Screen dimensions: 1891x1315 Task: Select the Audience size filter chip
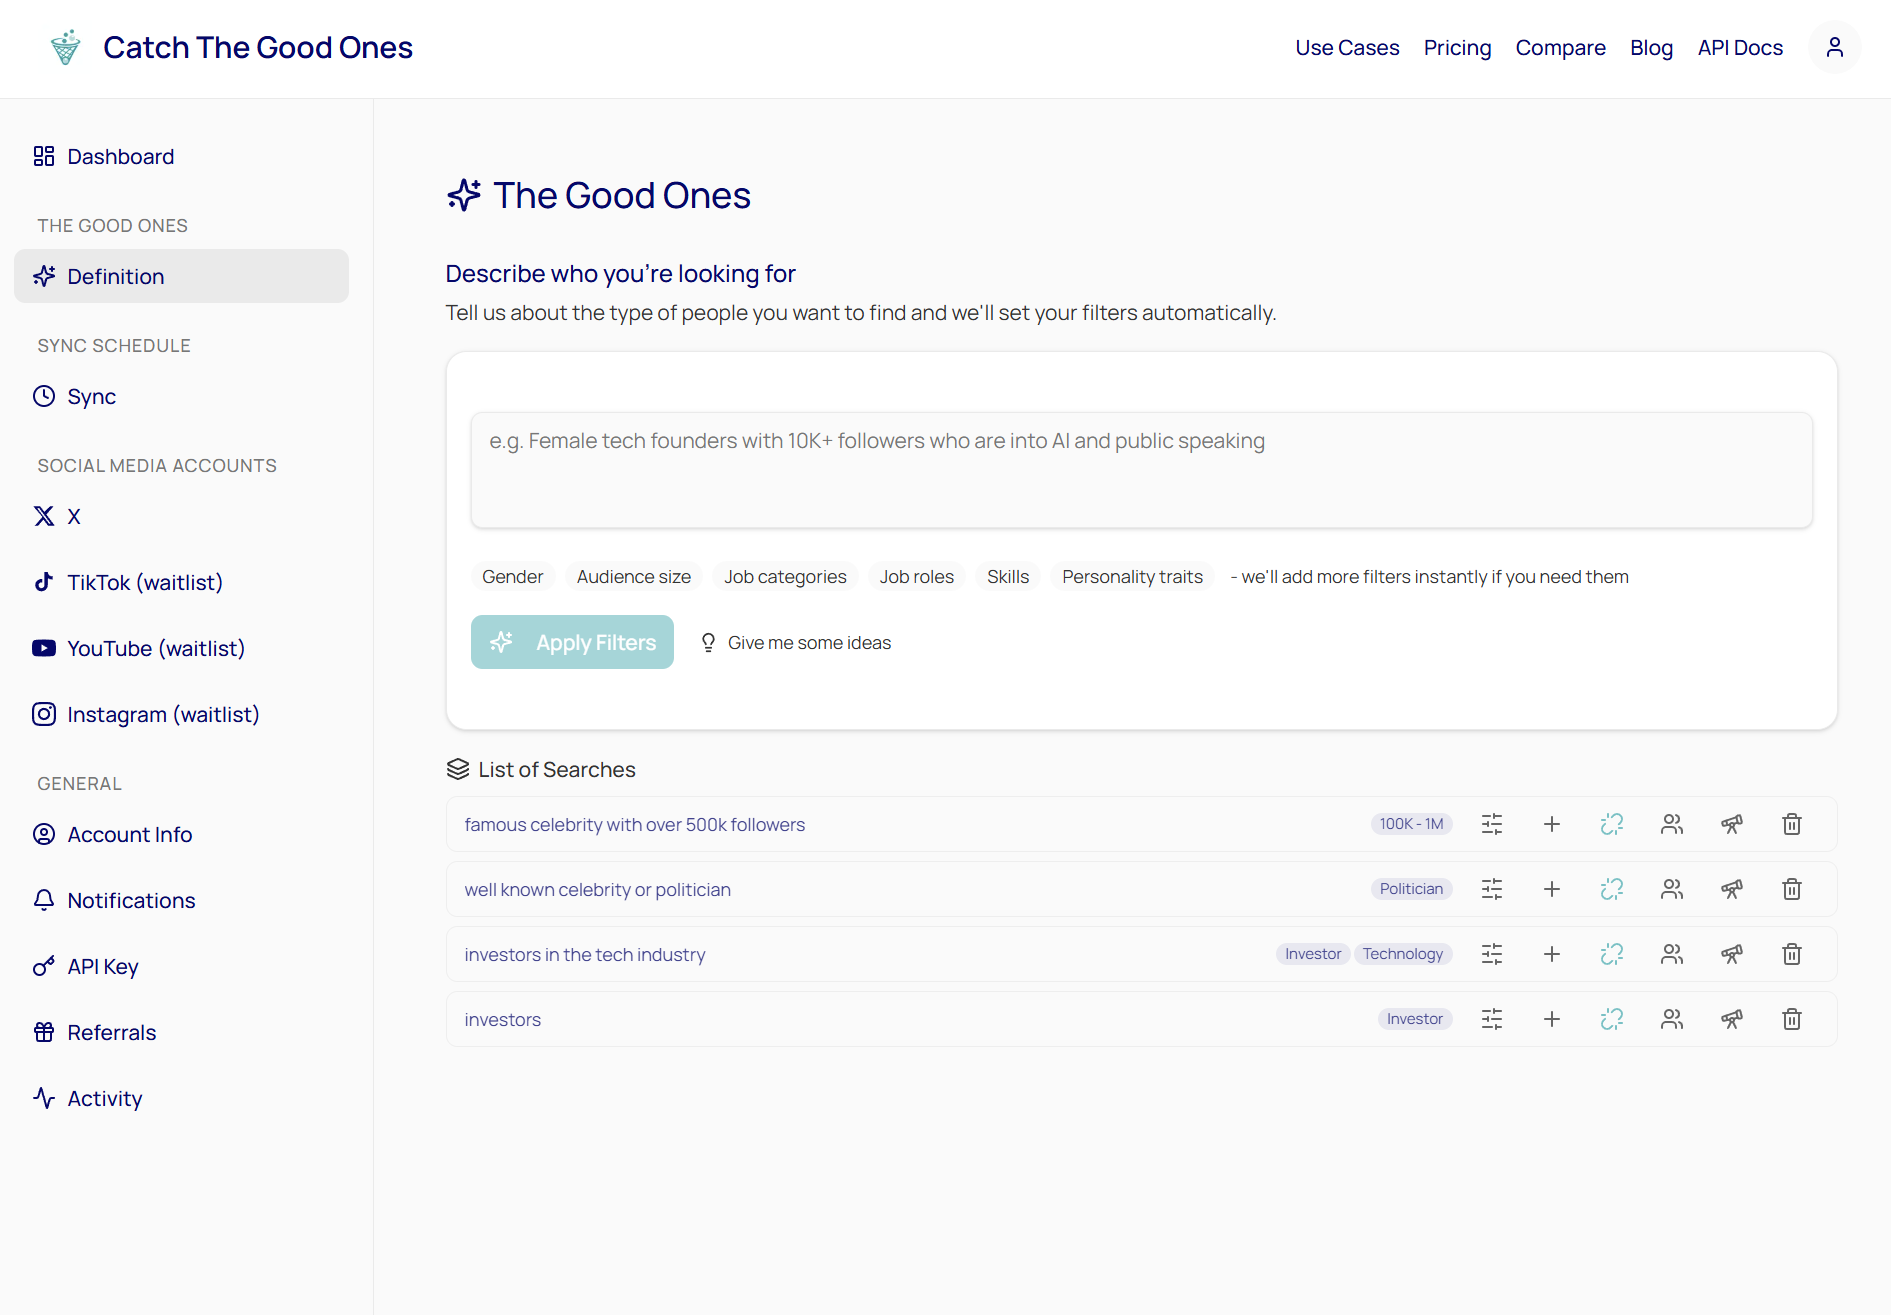coord(634,577)
